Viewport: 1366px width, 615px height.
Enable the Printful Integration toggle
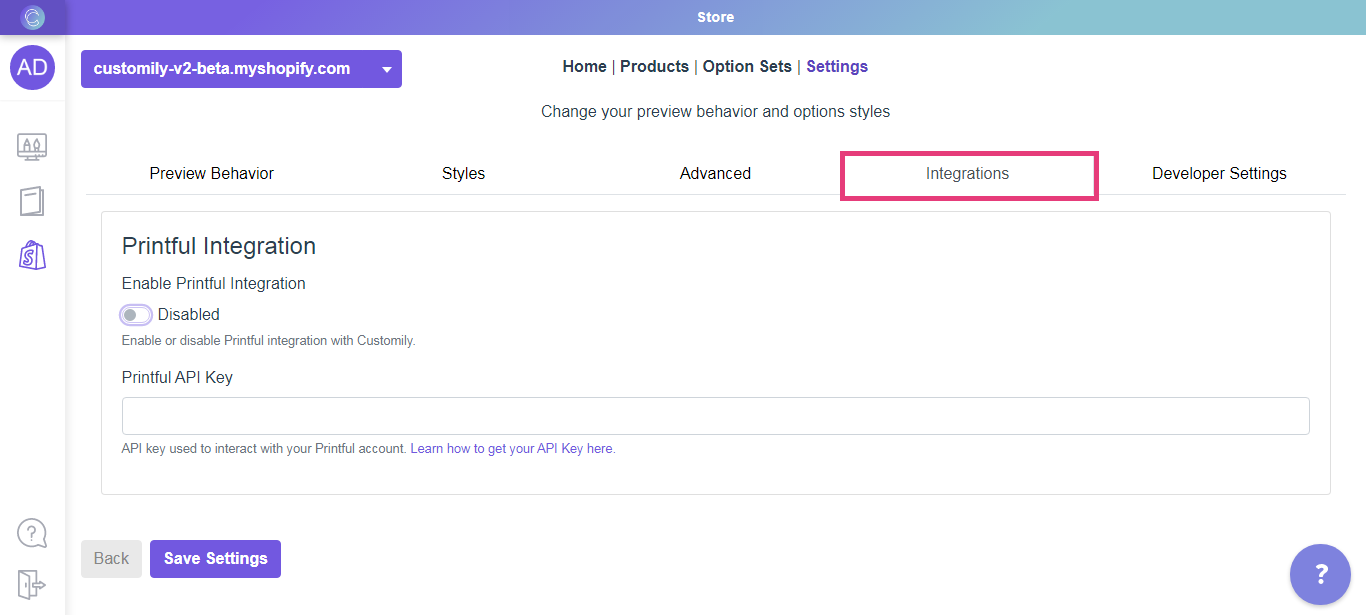click(135, 314)
